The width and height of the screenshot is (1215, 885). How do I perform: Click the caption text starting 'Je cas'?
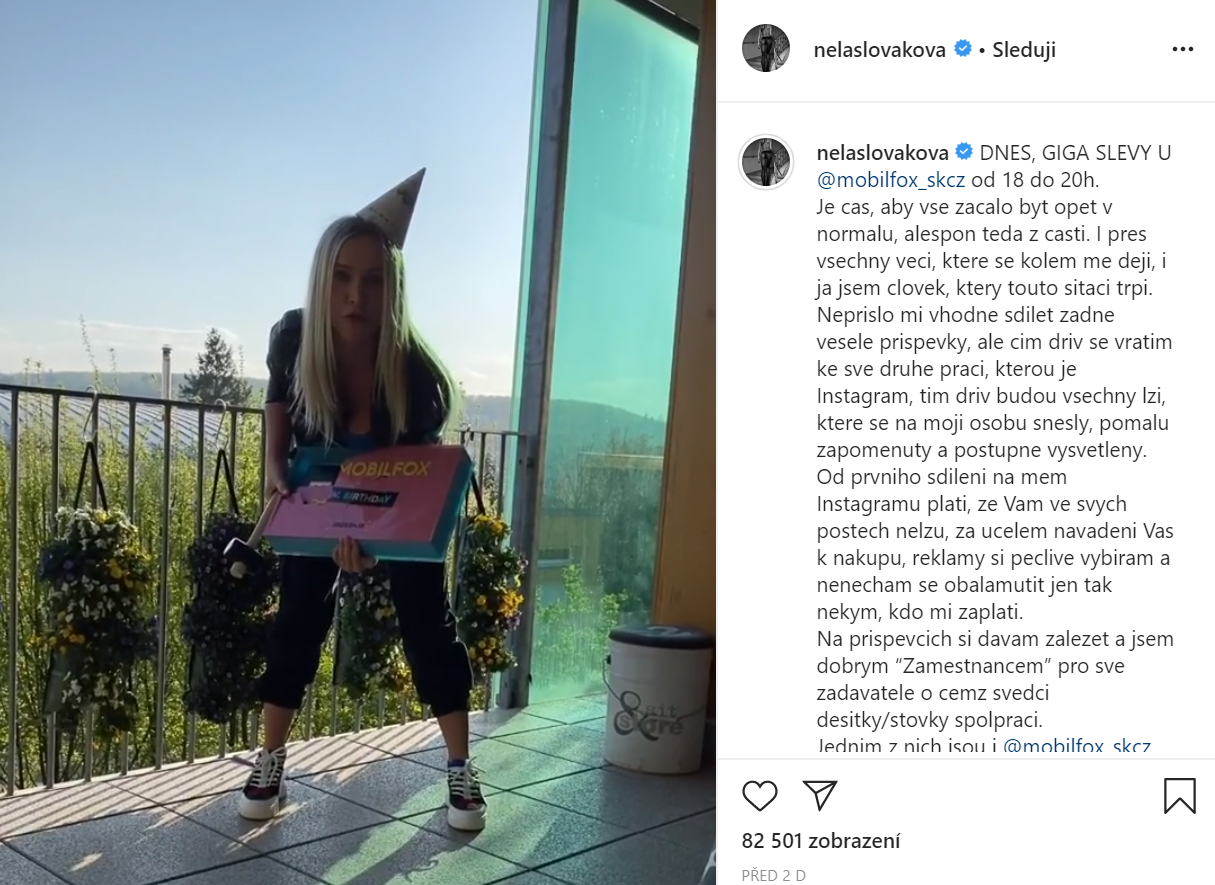tap(995, 463)
